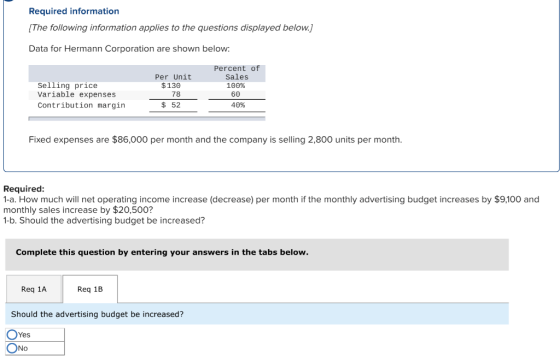This screenshot has width=560, height=360.
Task: Choose the No radio button
Action: [12, 348]
